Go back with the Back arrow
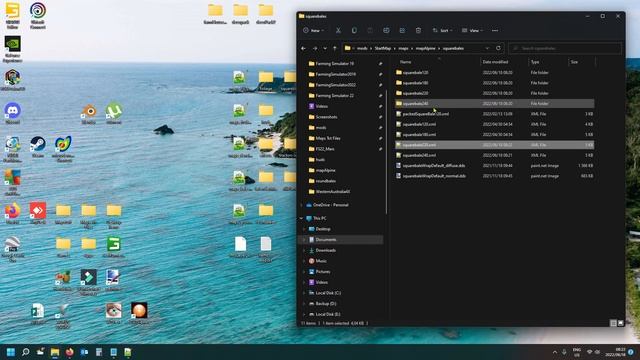Viewport: 640px width, 360px height. pos(303,48)
